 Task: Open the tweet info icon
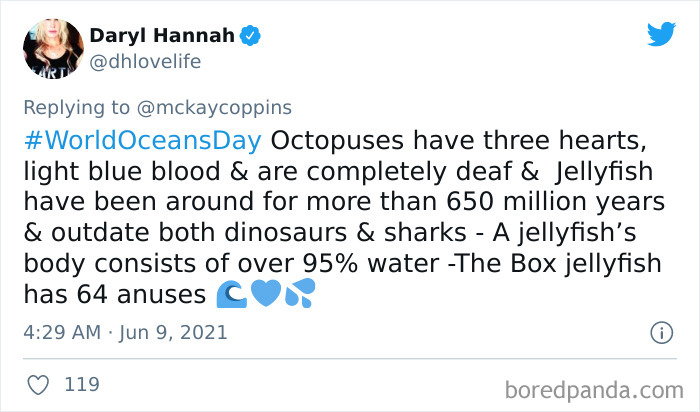pyautogui.click(x=661, y=333)
